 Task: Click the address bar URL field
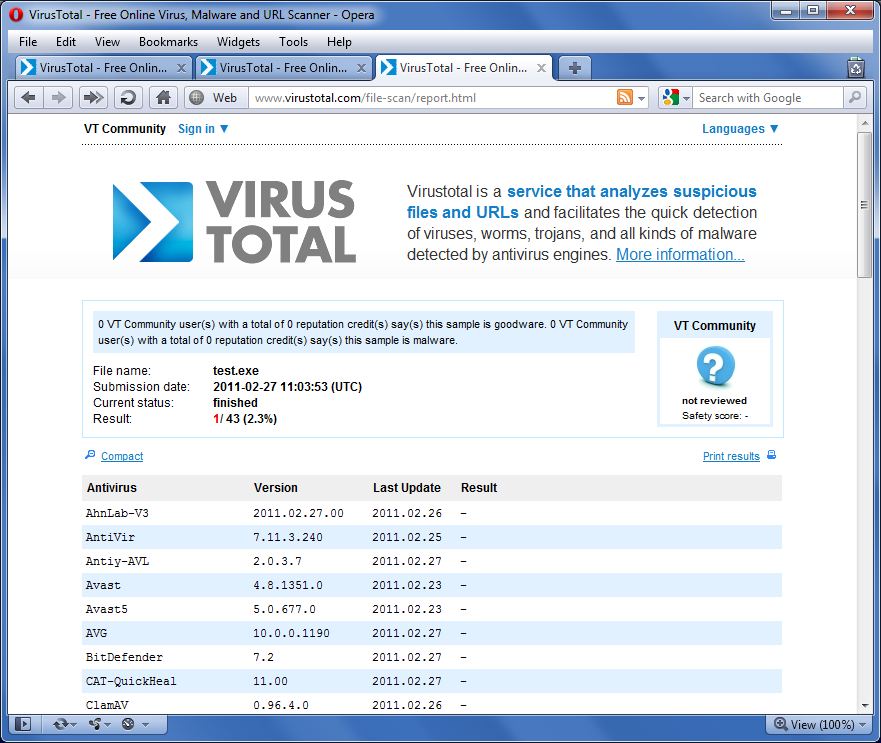(433, 98)
